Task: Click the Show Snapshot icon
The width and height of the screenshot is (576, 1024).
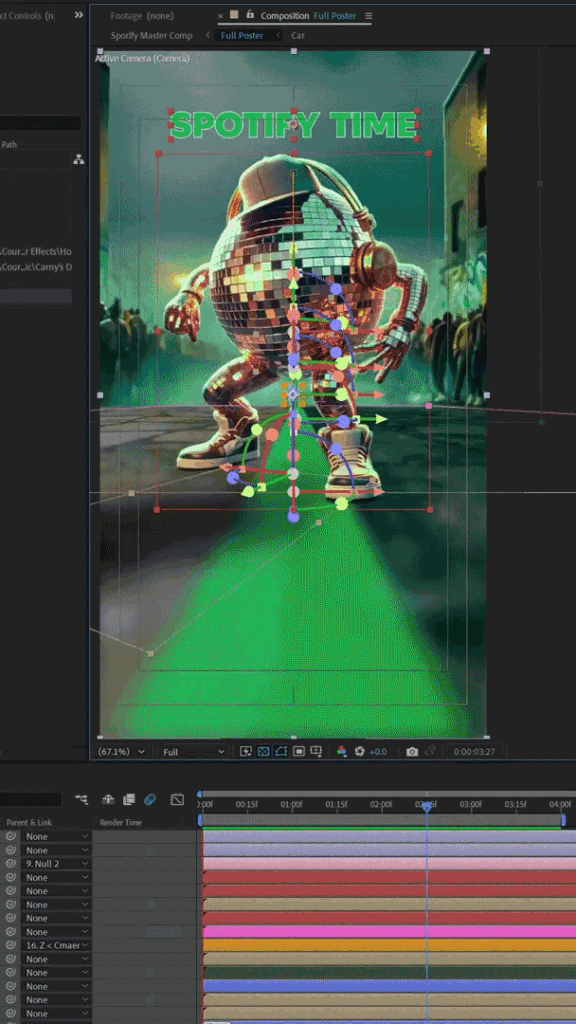Action: (430, 752)
